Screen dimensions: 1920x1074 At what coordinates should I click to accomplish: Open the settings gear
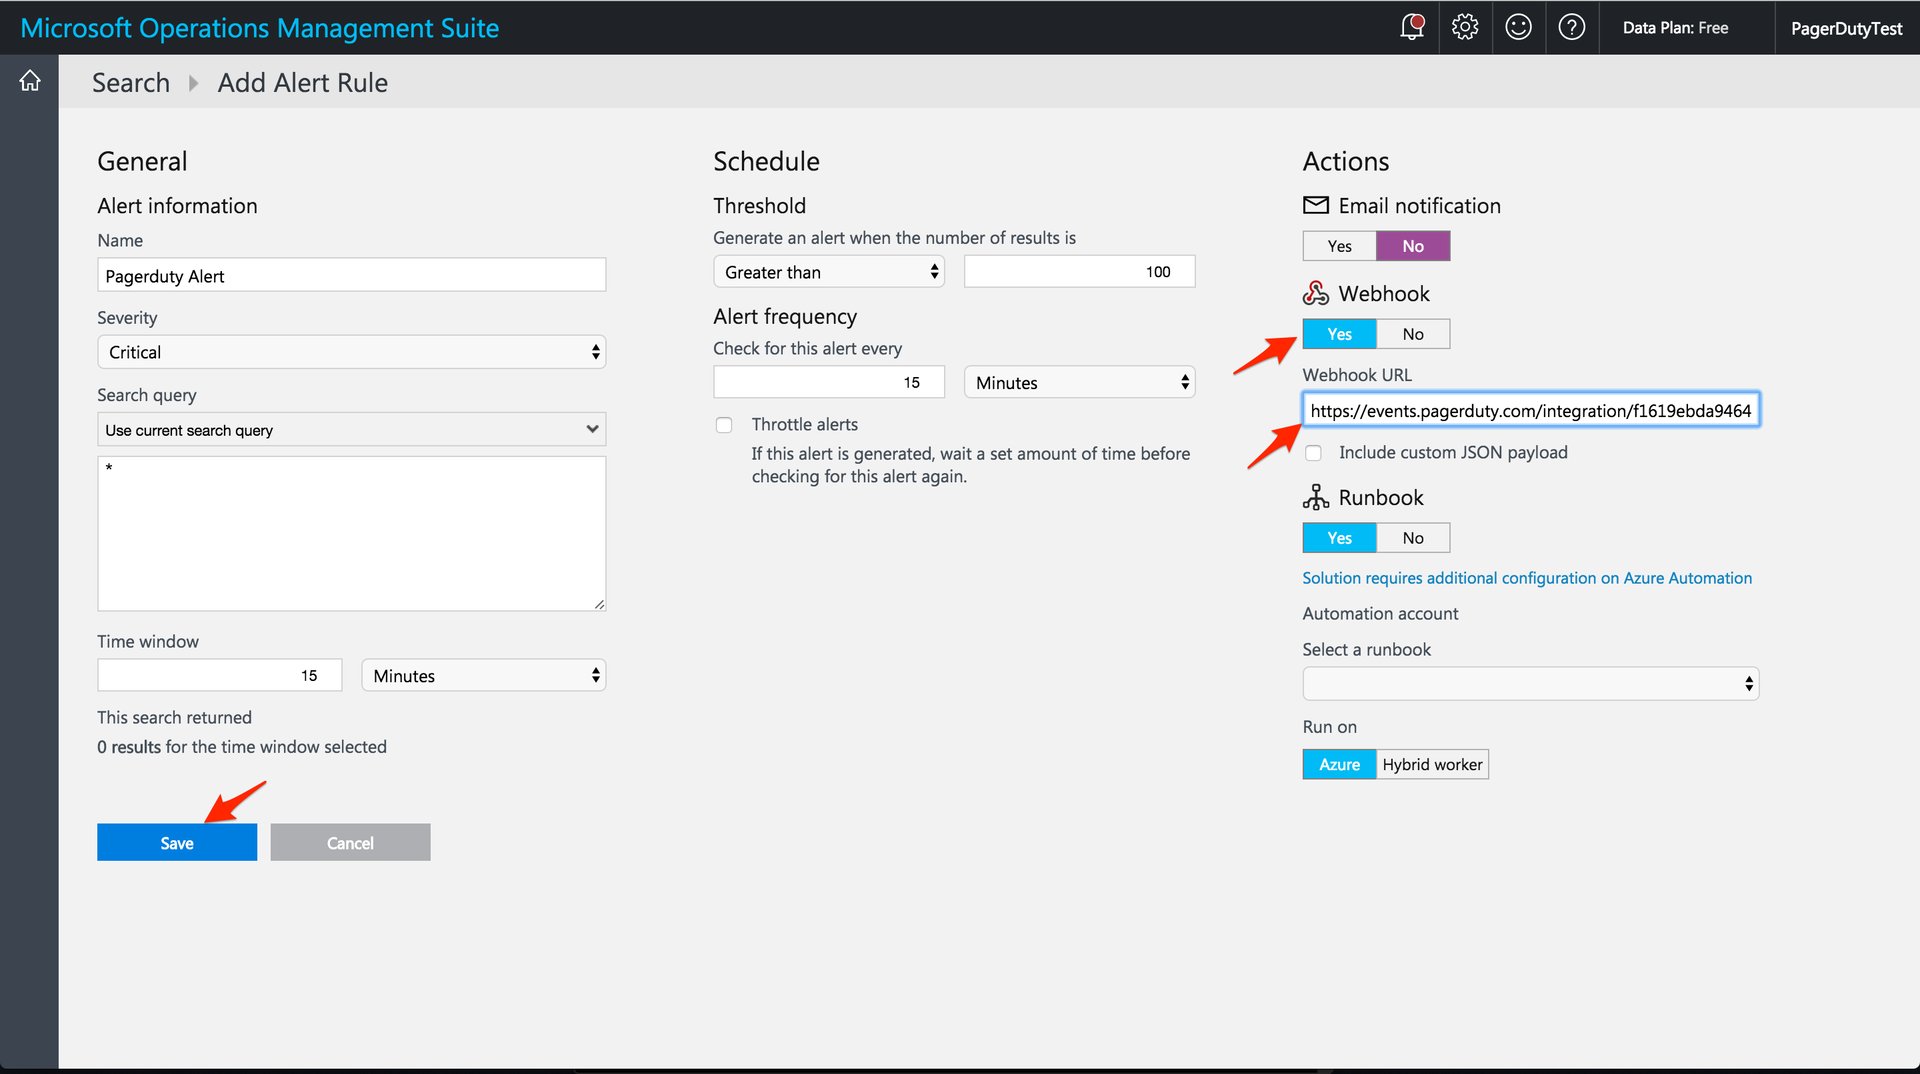pos(1465,27)
